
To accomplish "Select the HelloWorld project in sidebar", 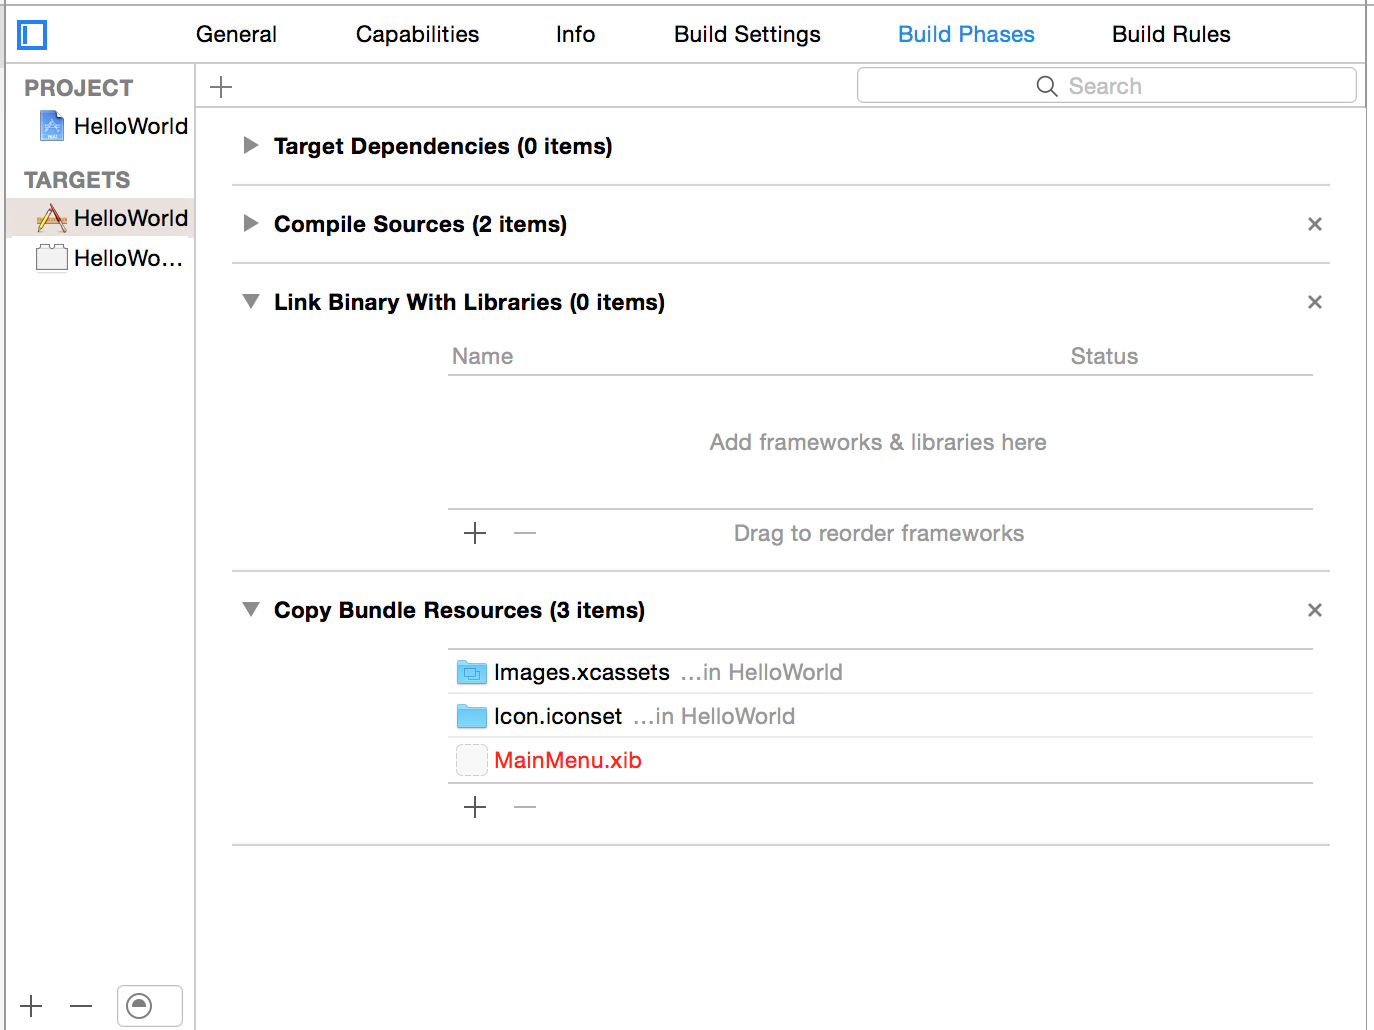I will tap(130, 126).
